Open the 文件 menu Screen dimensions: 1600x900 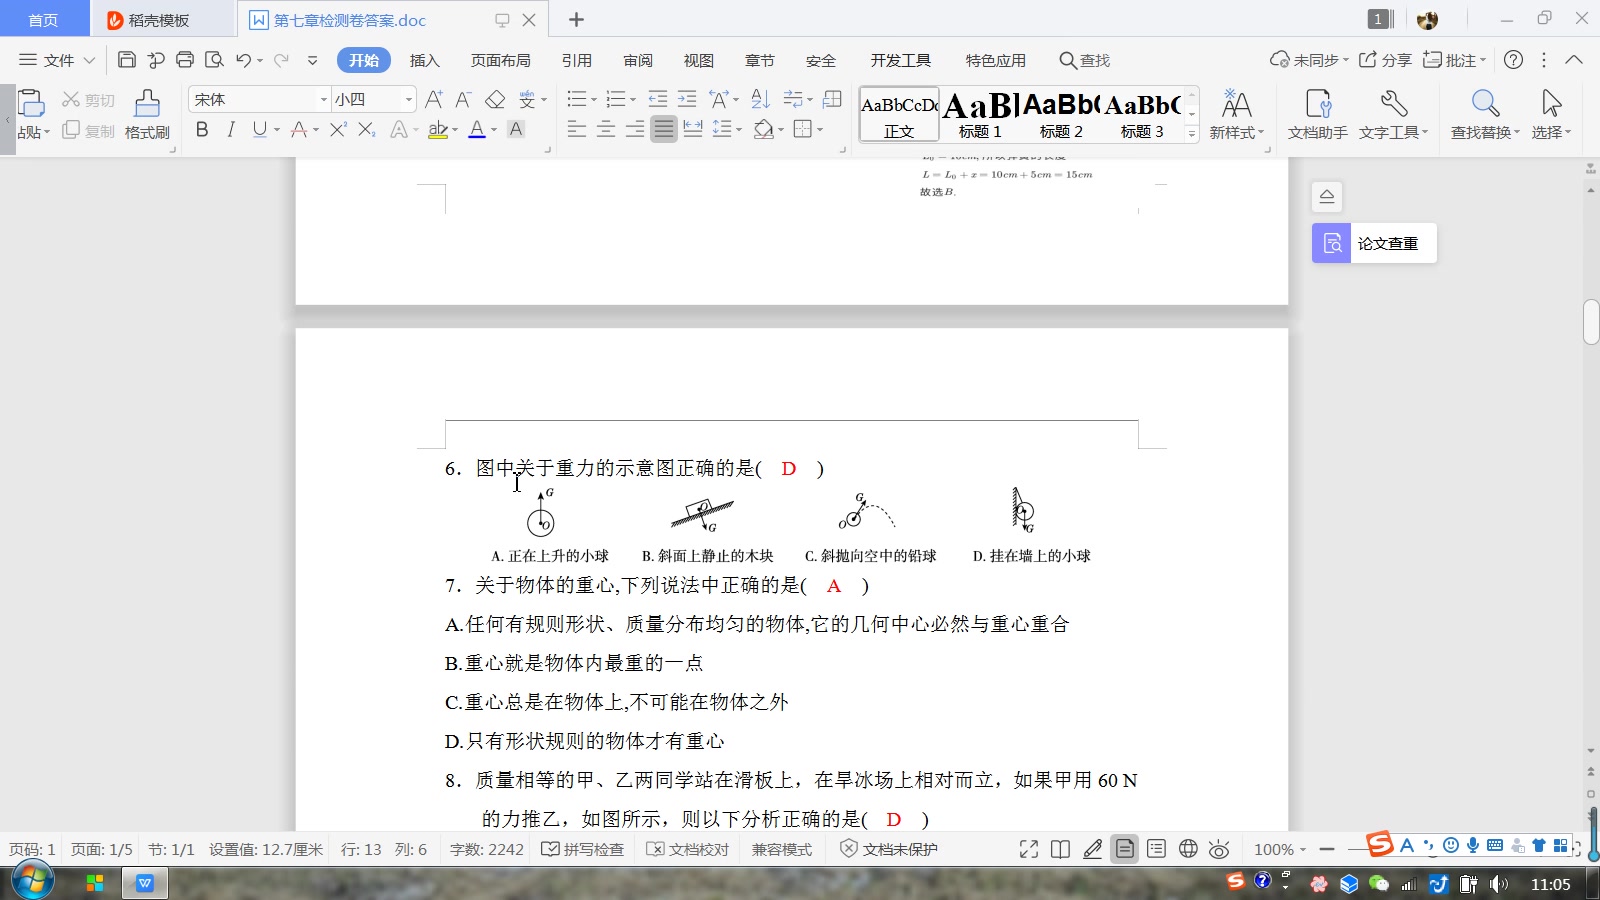coord(57,60)
